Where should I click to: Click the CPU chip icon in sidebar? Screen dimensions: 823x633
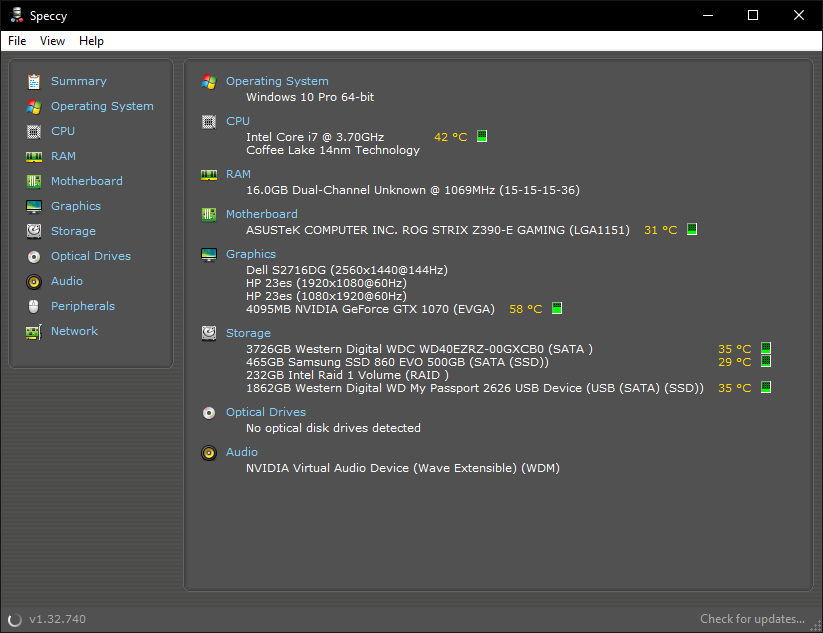point(34,131)
